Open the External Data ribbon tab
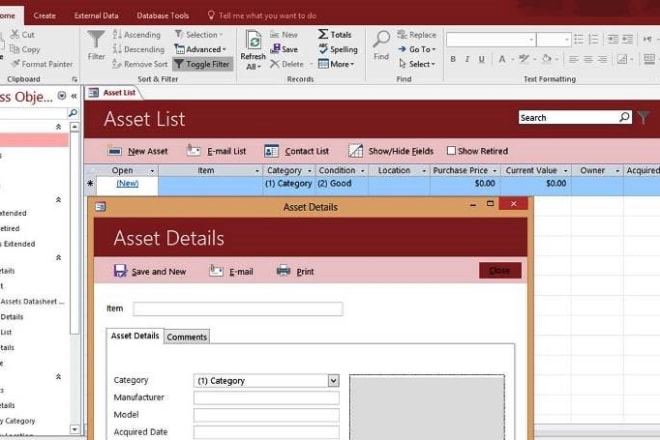 pyautogui.click(x=96, y=16)
